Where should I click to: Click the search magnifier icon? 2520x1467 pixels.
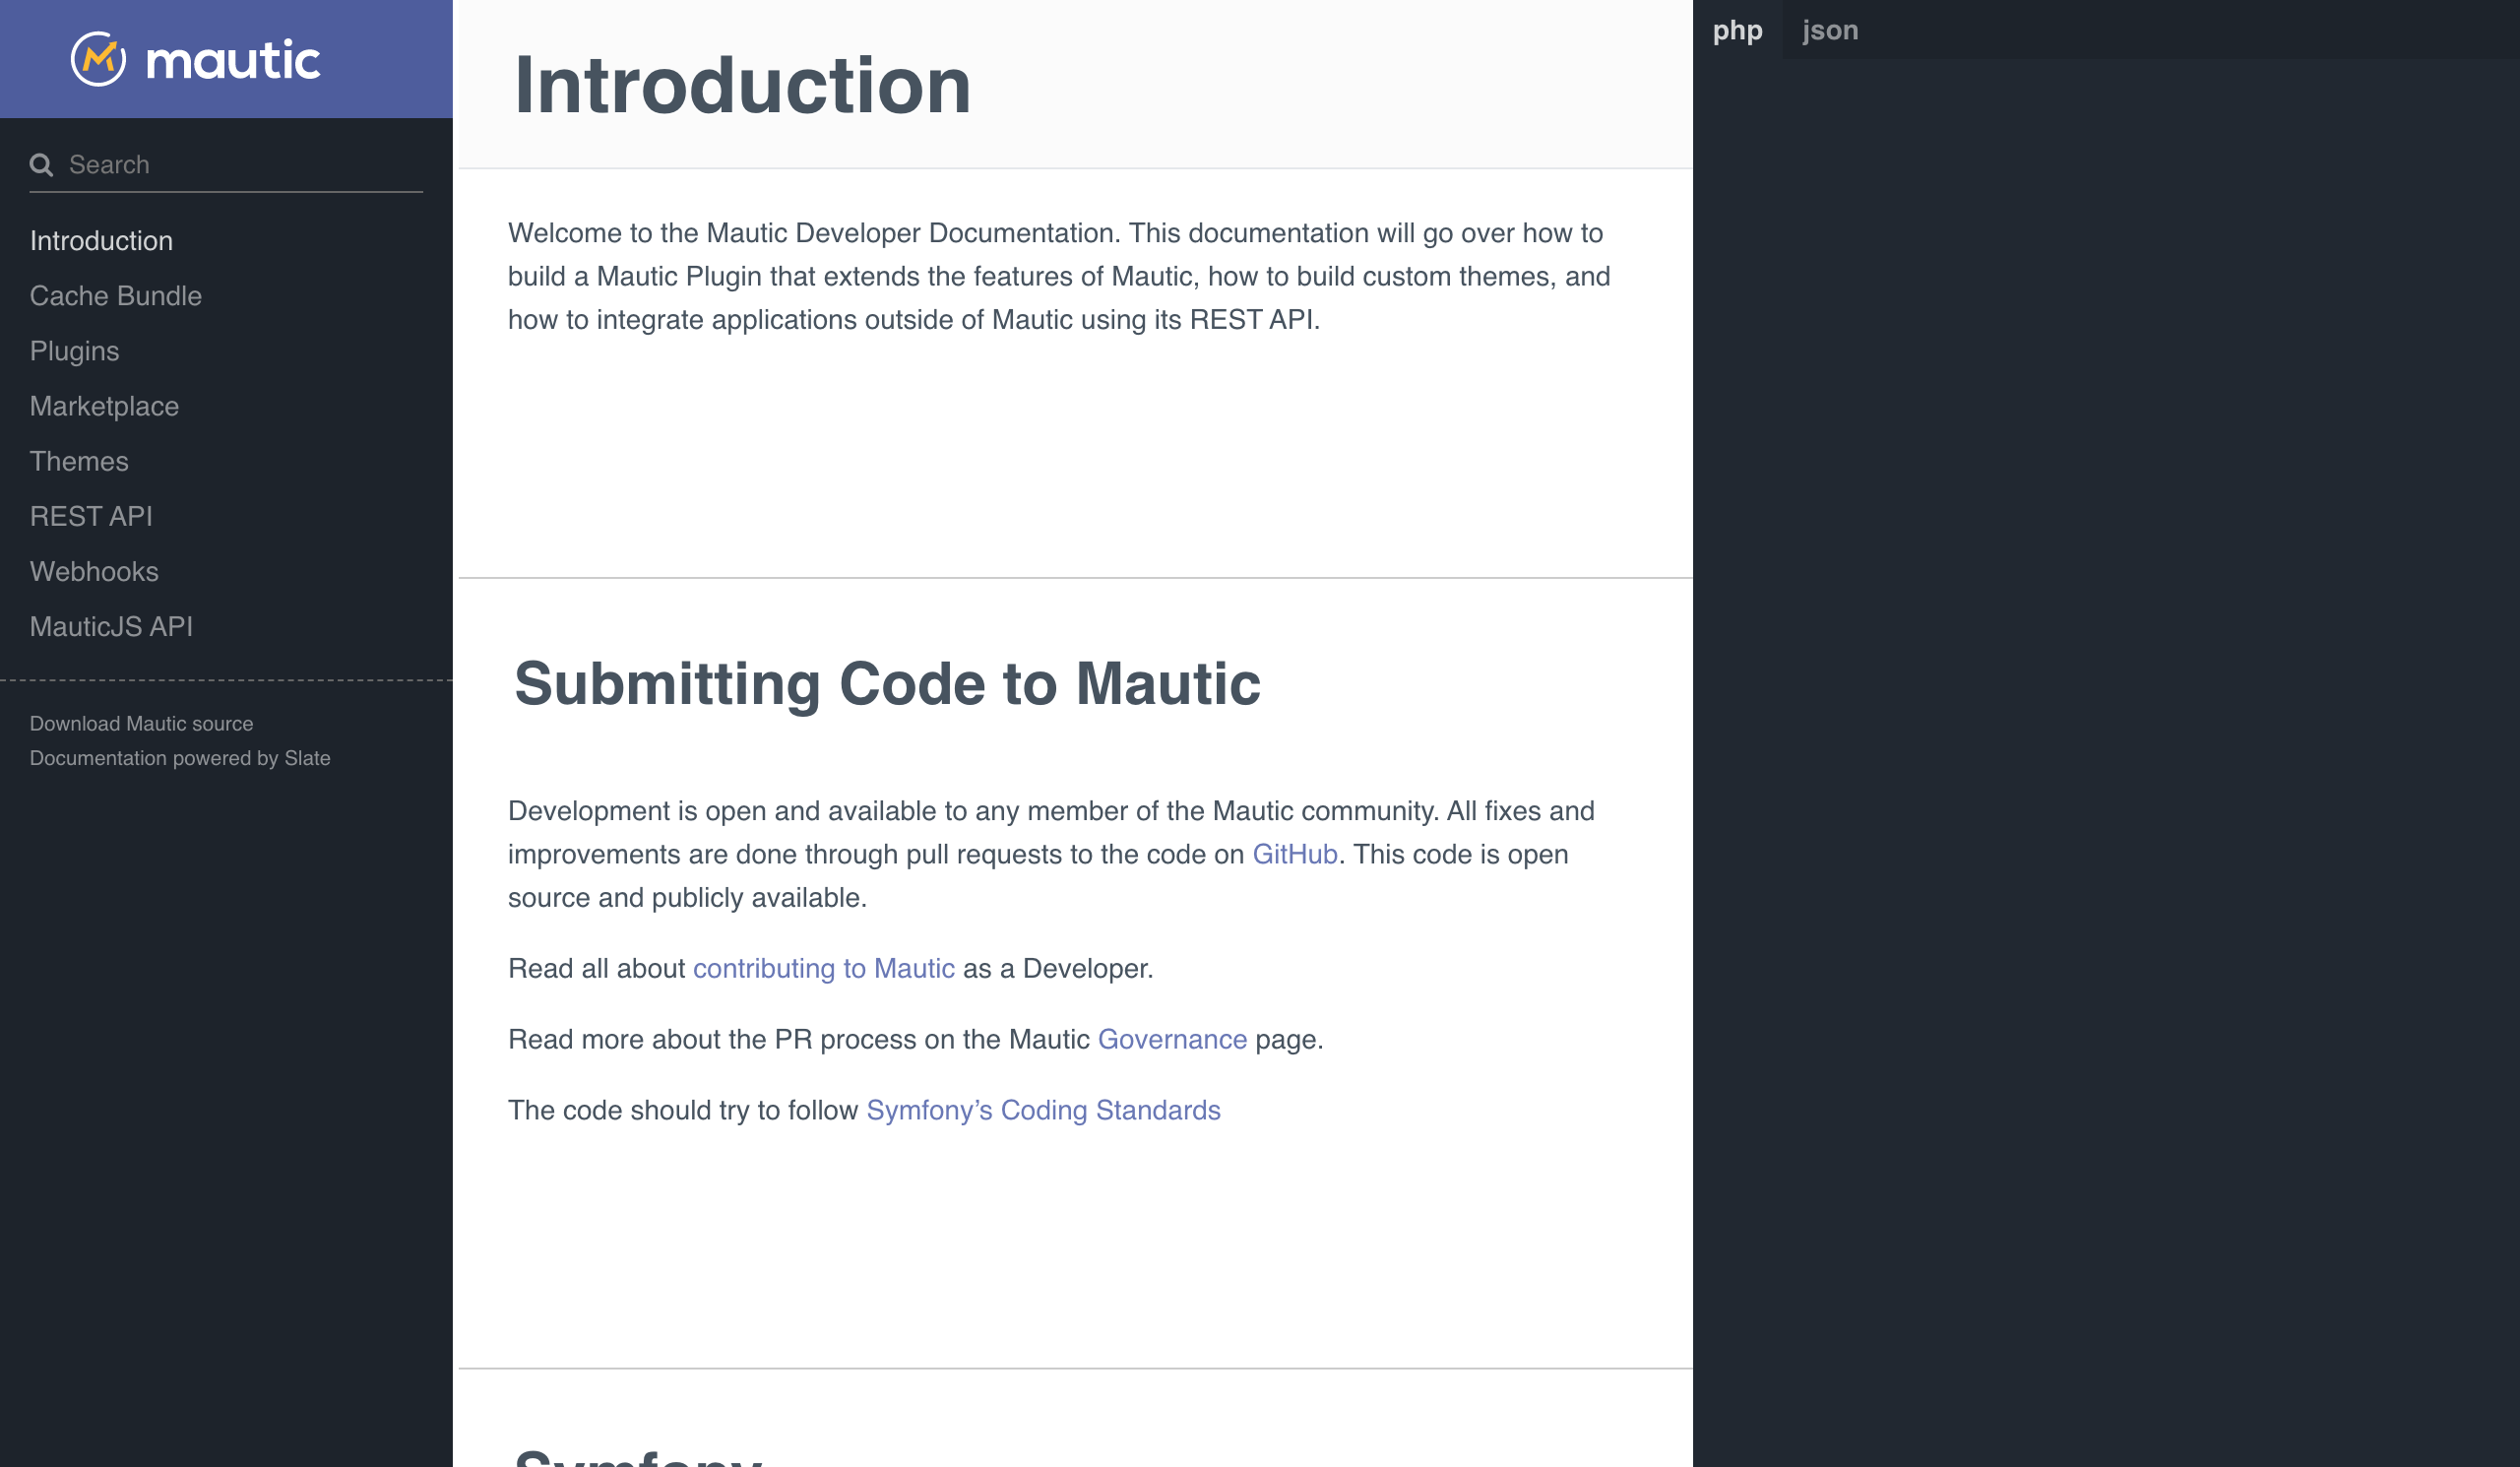pyautogui.click(x=41, y=165)
